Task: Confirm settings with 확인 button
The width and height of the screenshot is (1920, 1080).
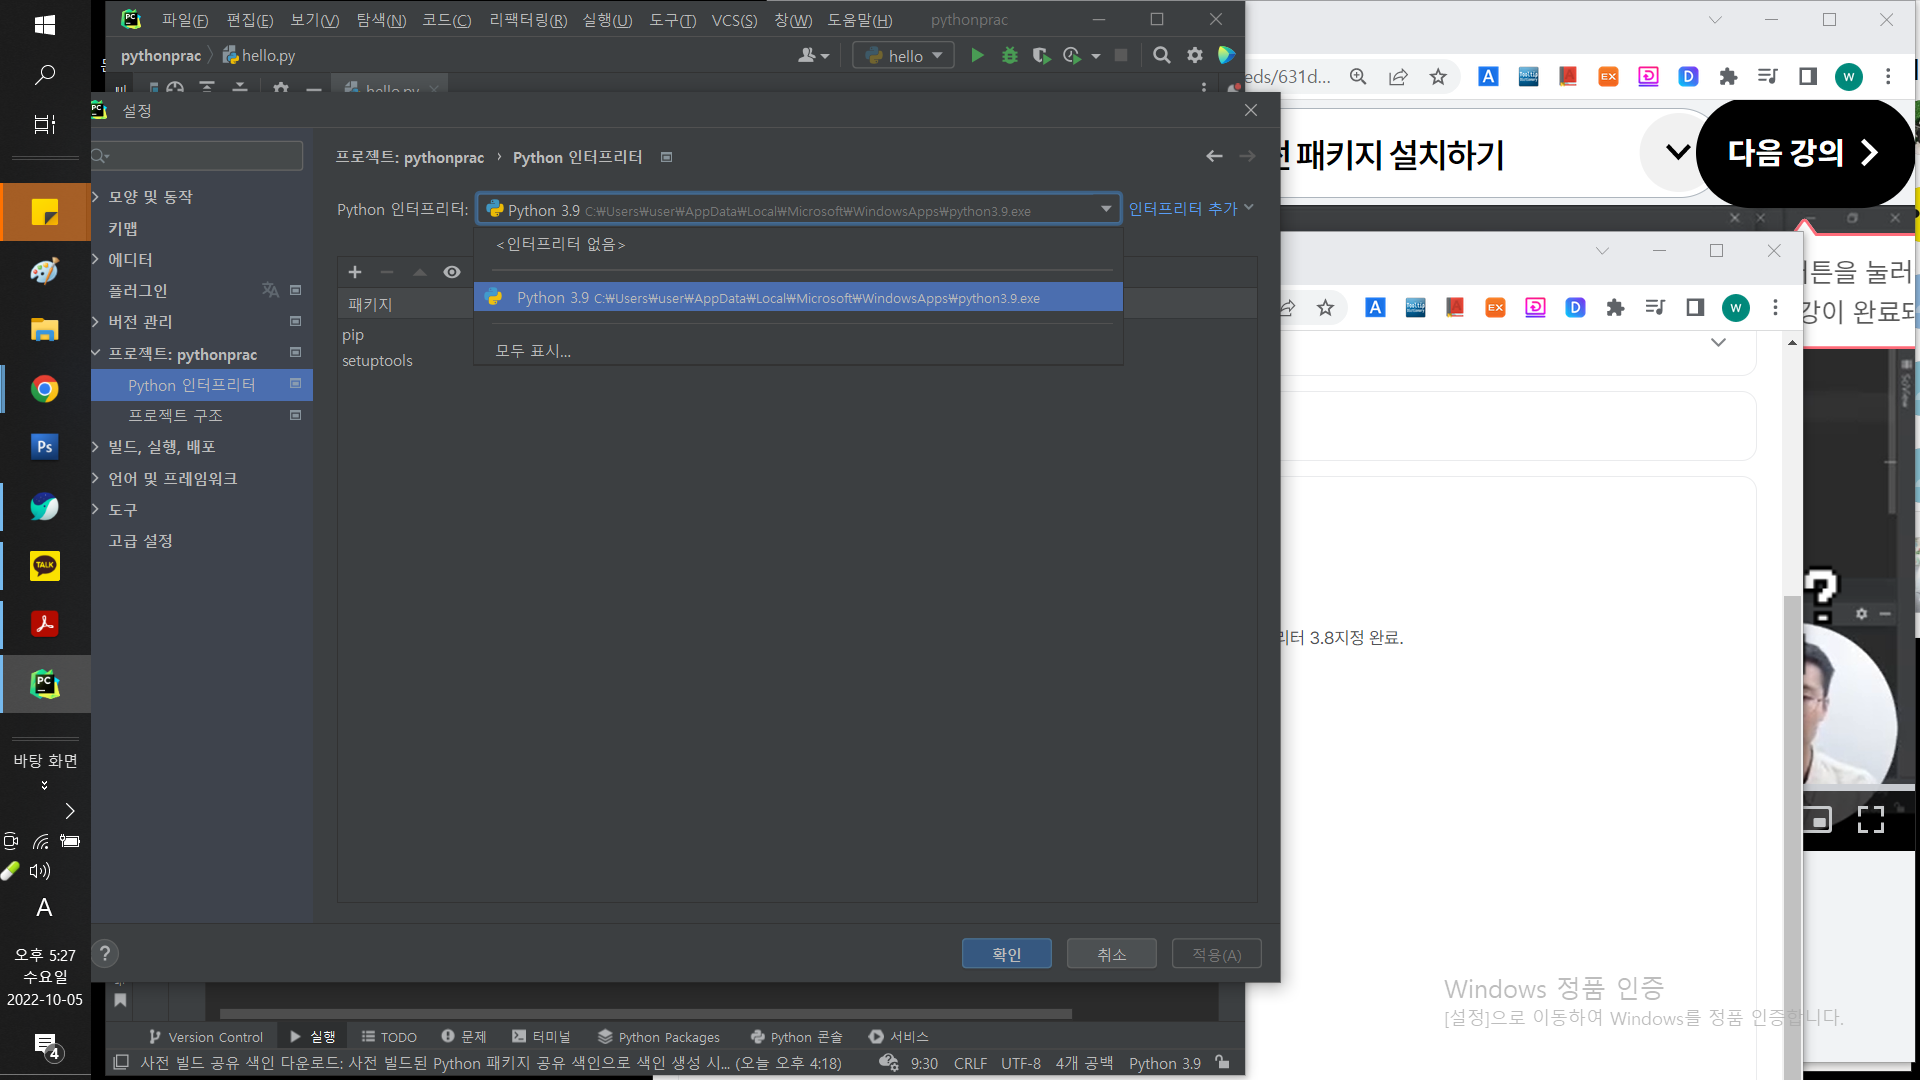Action: (1006, 954)
